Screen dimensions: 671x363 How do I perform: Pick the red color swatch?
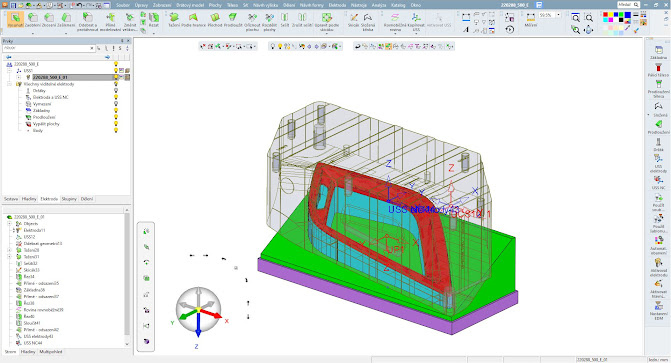click(606, 15)
